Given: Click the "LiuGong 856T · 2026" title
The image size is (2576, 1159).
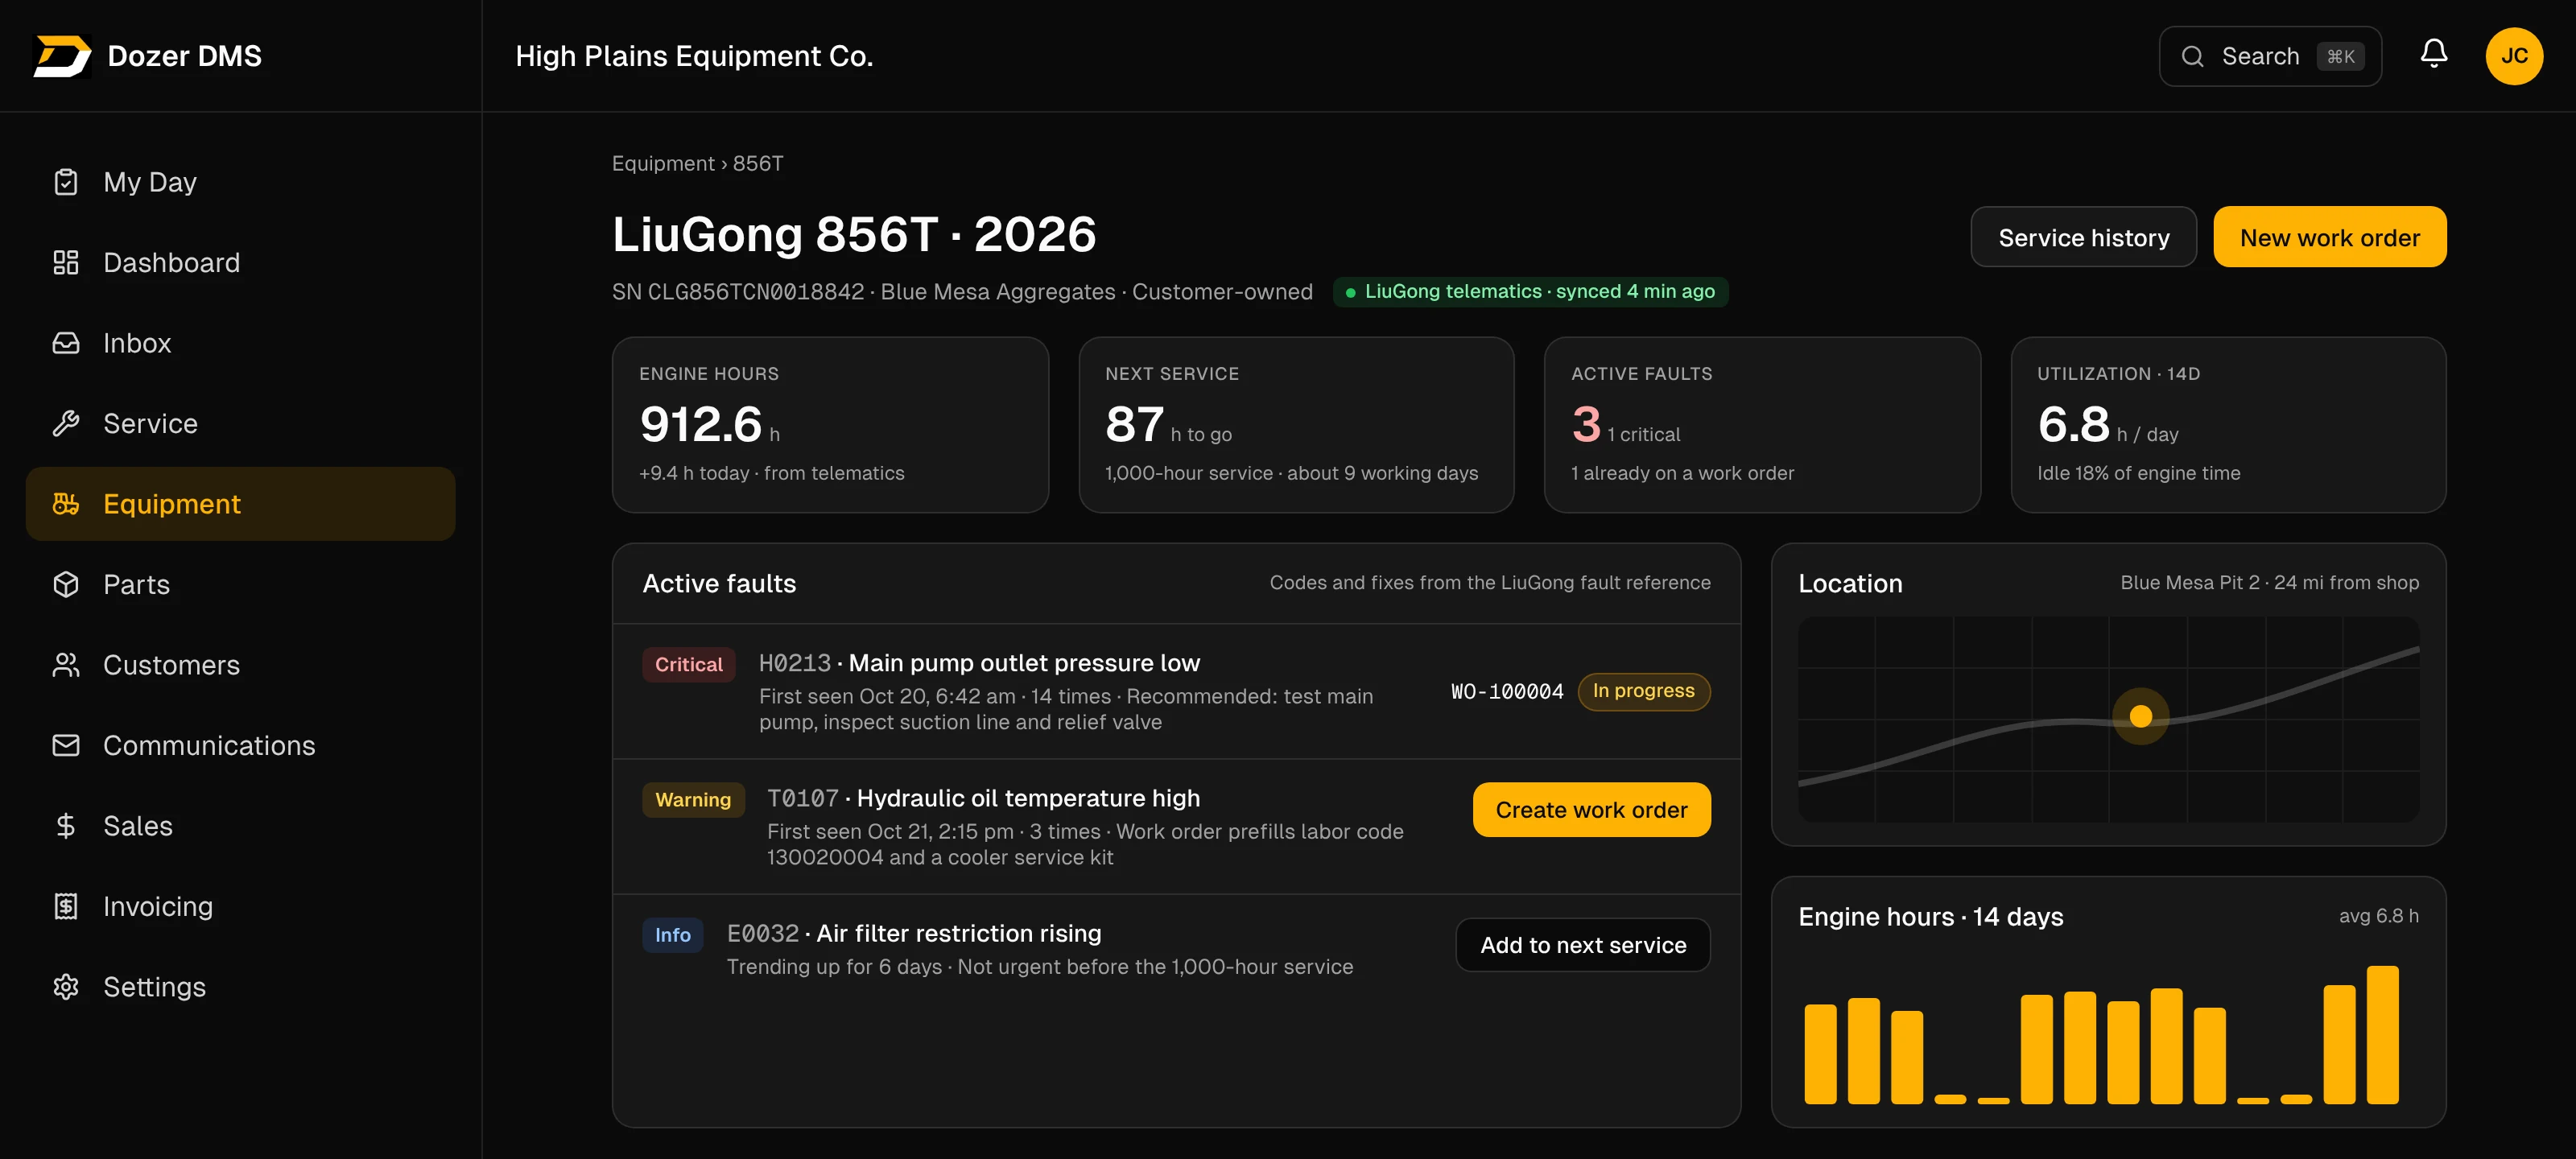Looking at the screenshot, I should tap(854, 235).
